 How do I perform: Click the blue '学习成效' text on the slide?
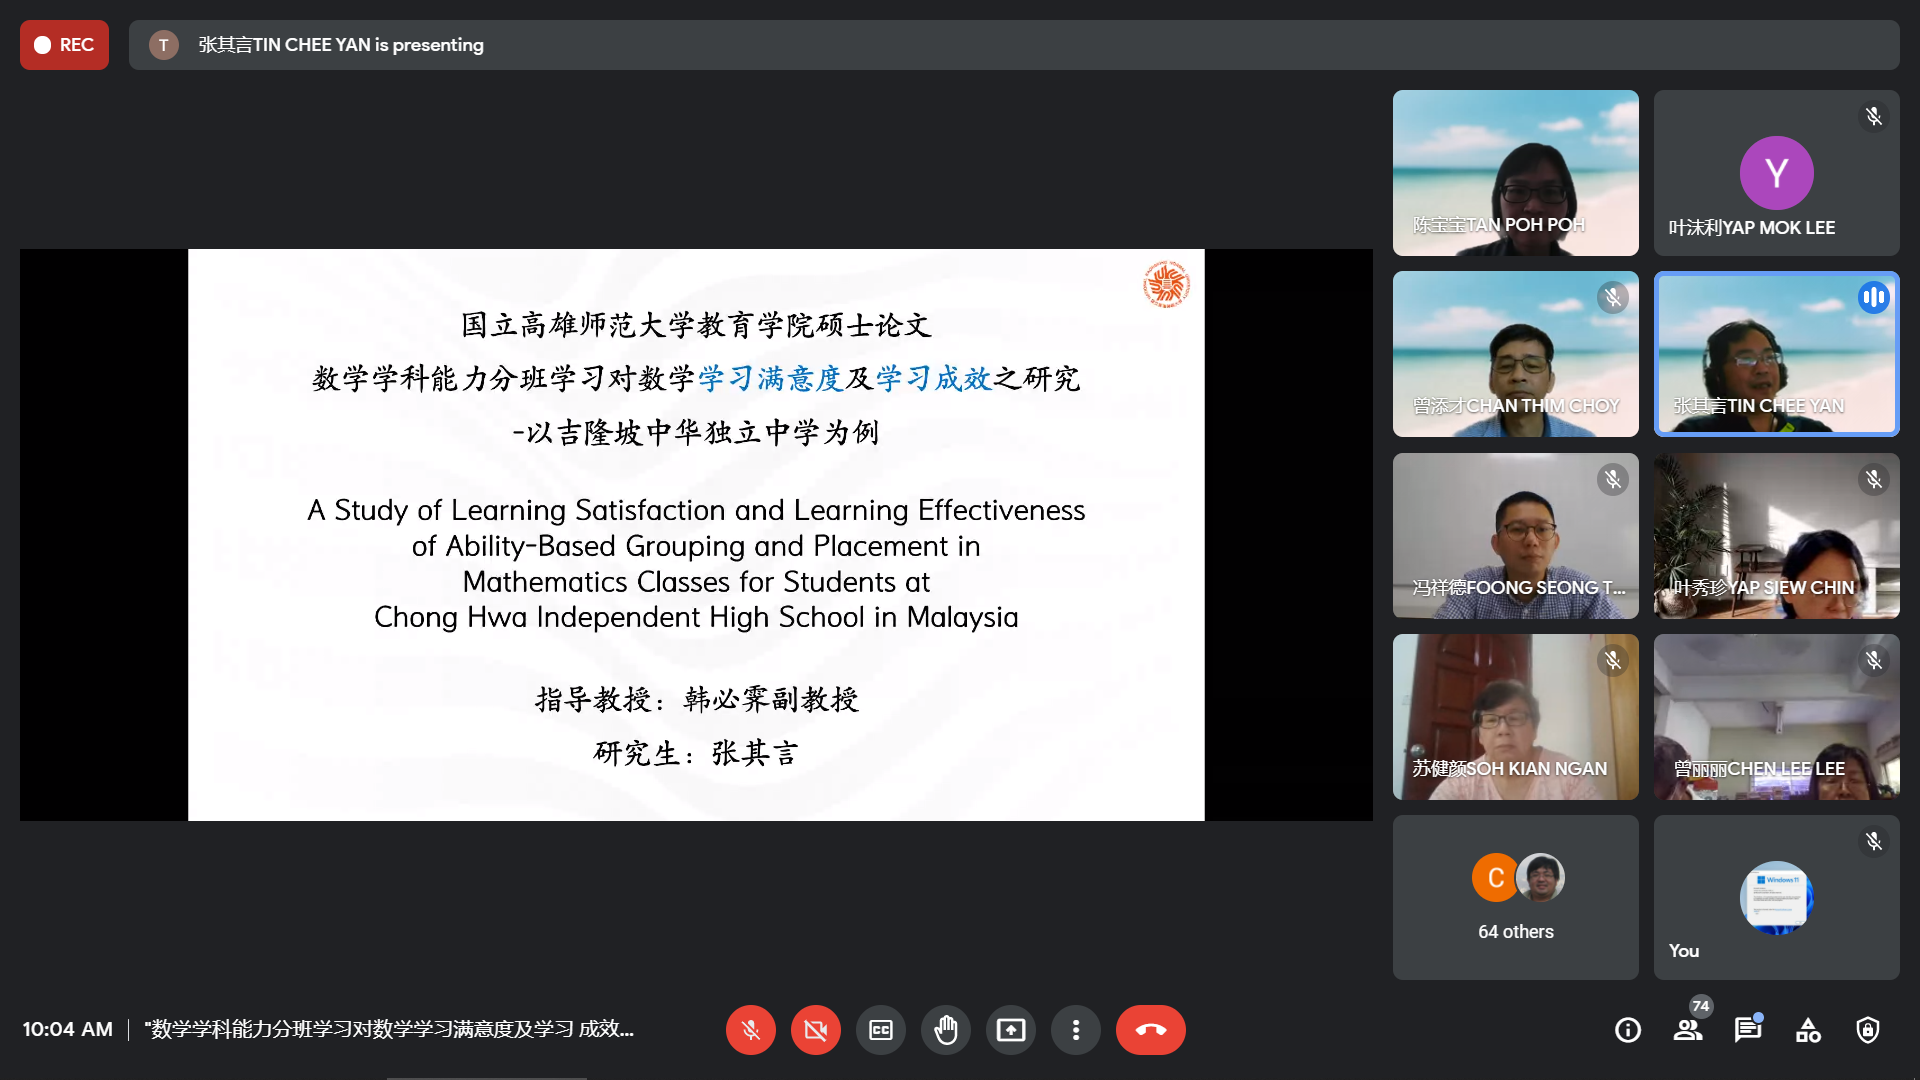pos(933,379)
